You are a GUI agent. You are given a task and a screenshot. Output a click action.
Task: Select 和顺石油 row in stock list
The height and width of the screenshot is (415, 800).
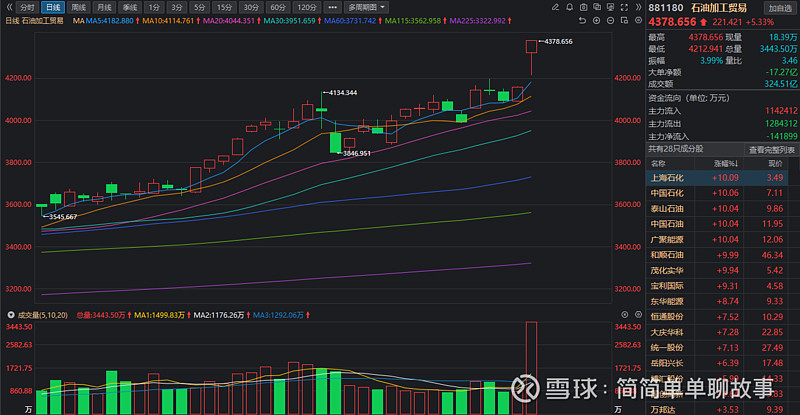(x=717, y=255)
